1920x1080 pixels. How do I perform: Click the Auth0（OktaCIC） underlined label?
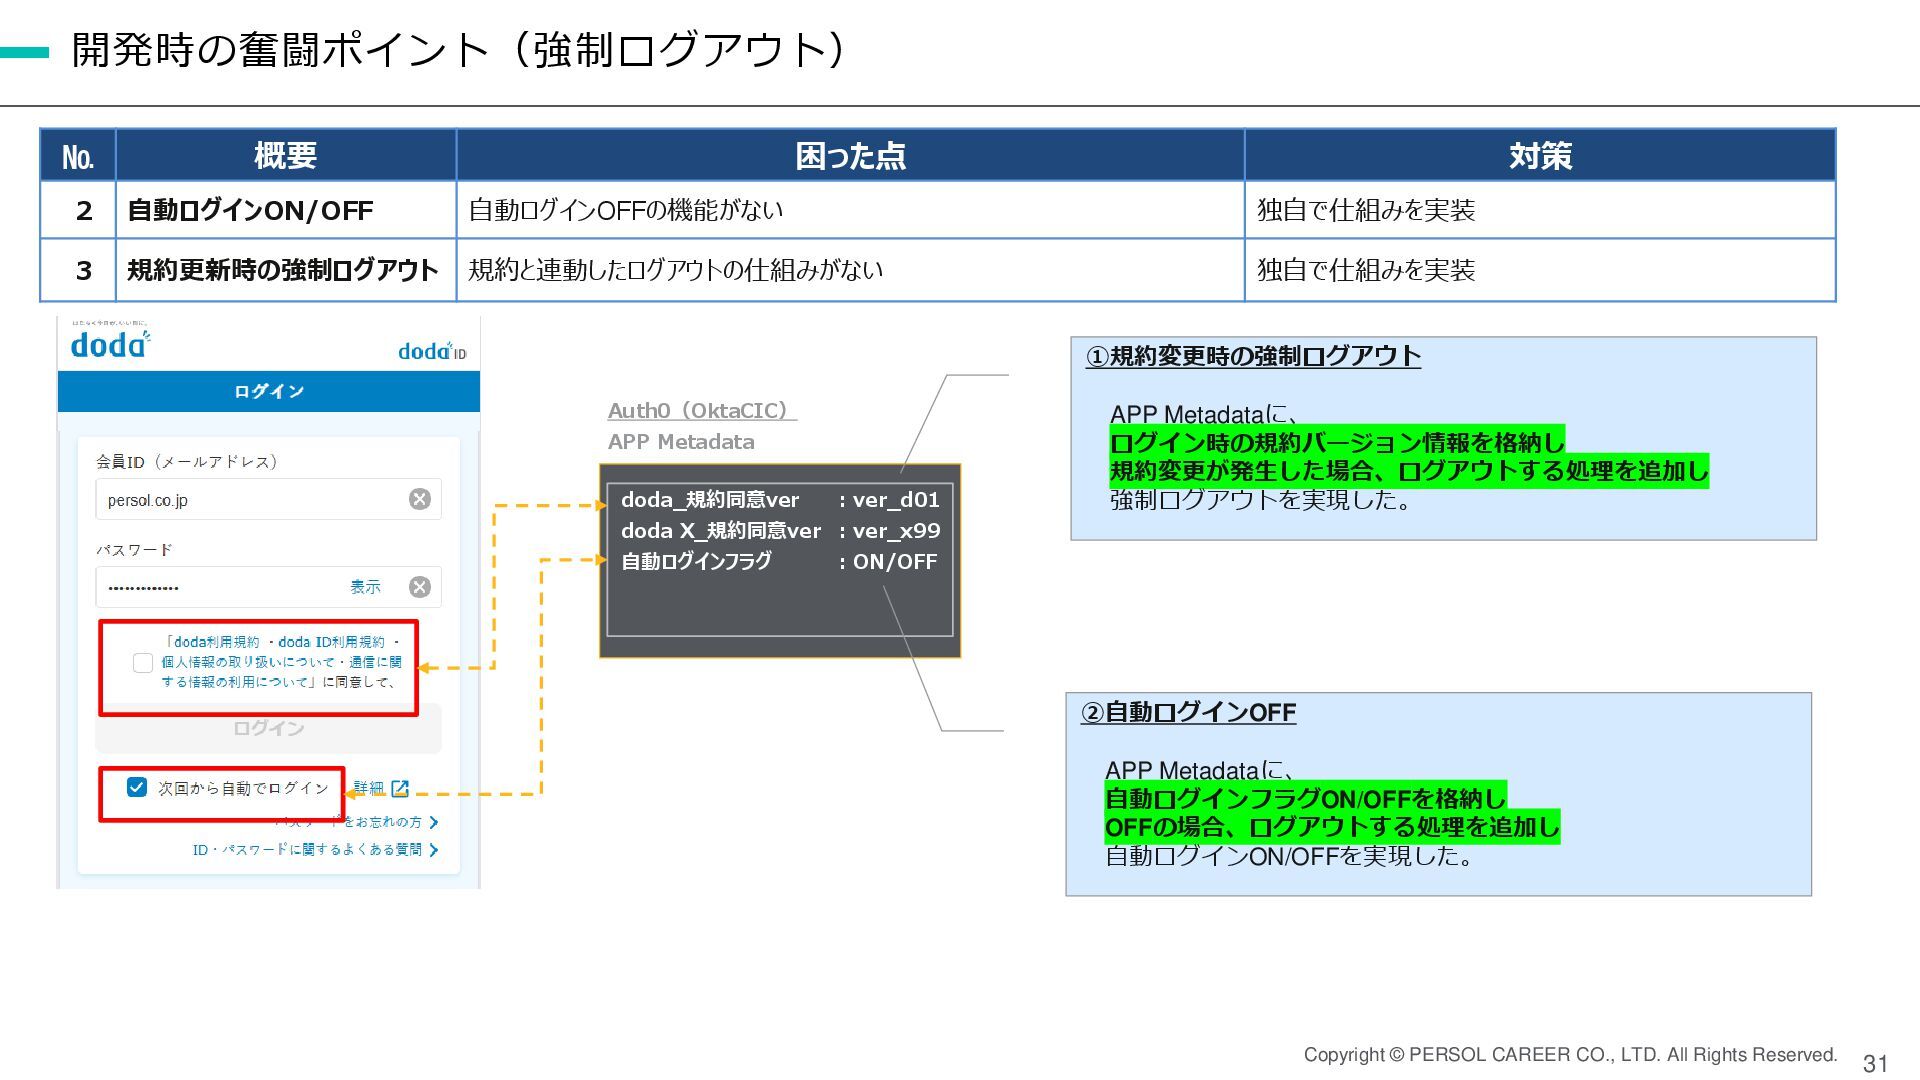[702, 410]
